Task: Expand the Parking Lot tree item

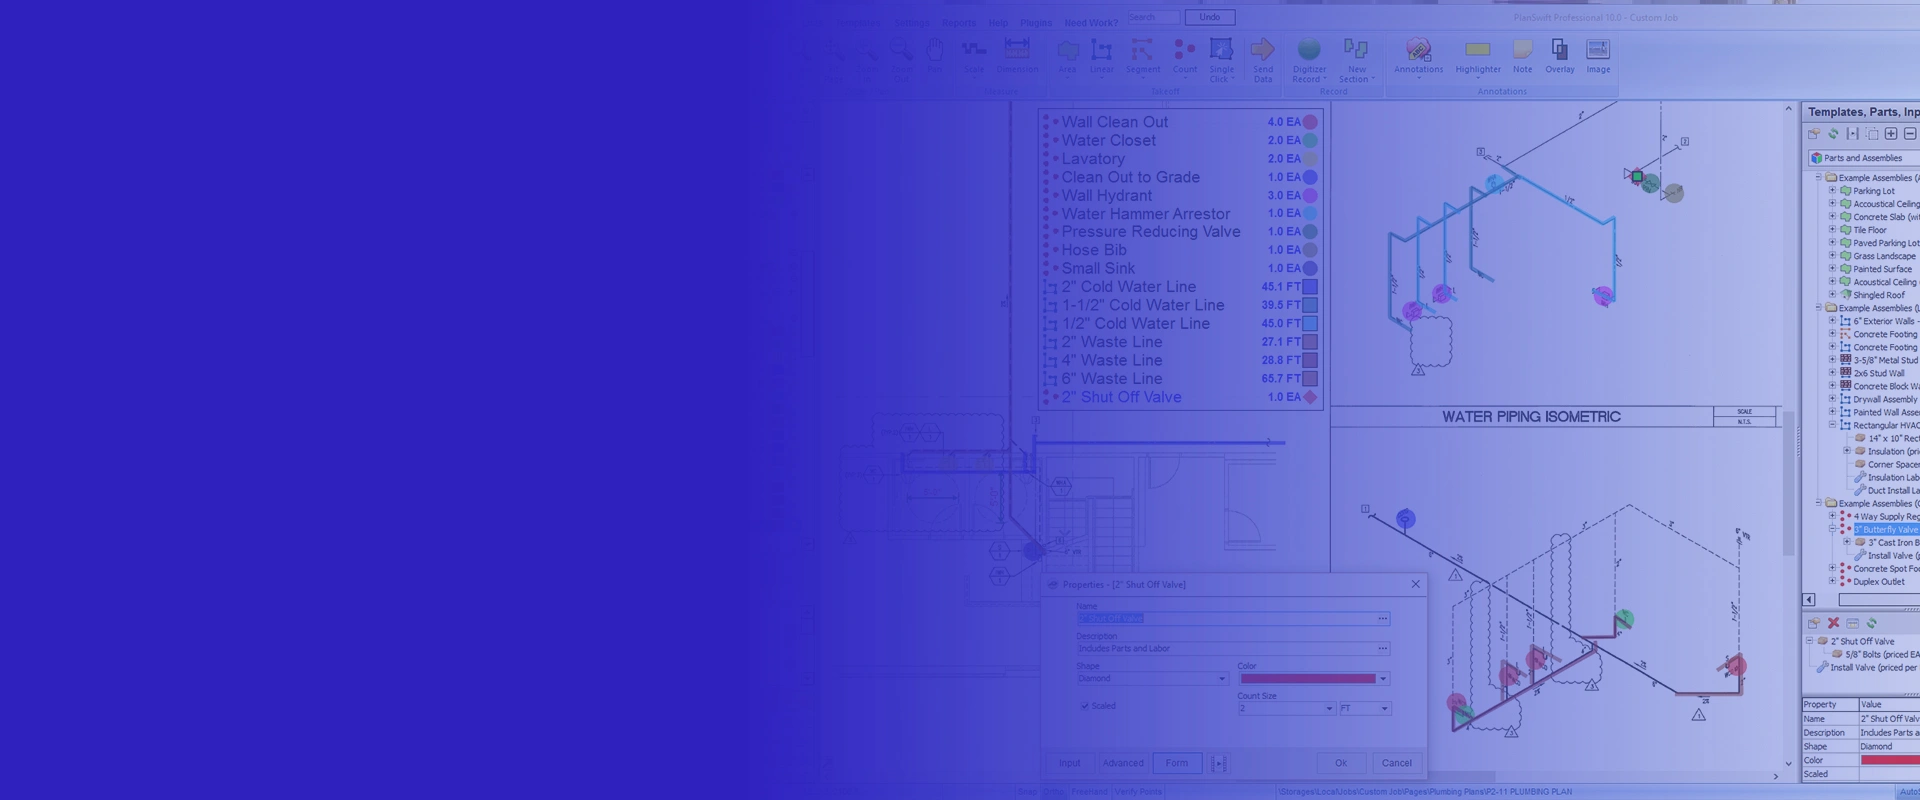Action: [1832, 191]
